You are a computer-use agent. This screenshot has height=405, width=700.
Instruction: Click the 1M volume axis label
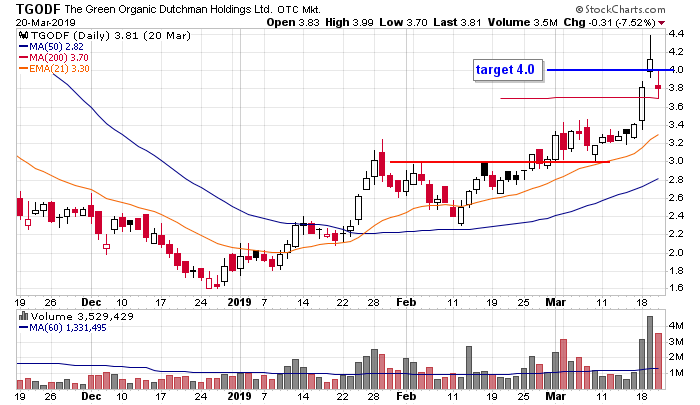[675, 372]
